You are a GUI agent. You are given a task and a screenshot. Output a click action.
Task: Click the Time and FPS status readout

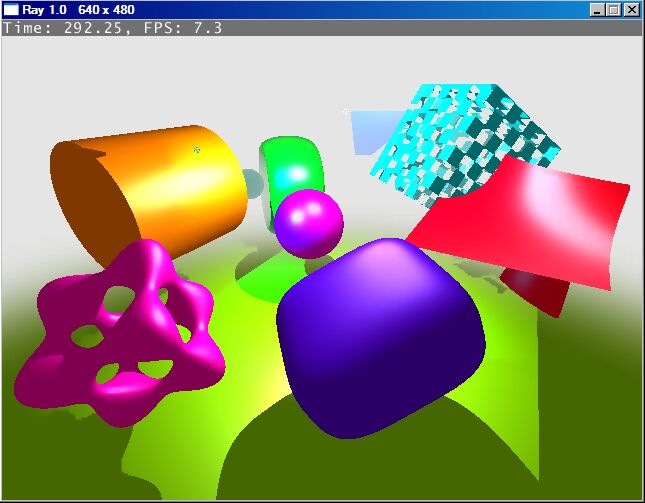click(112, 28)
